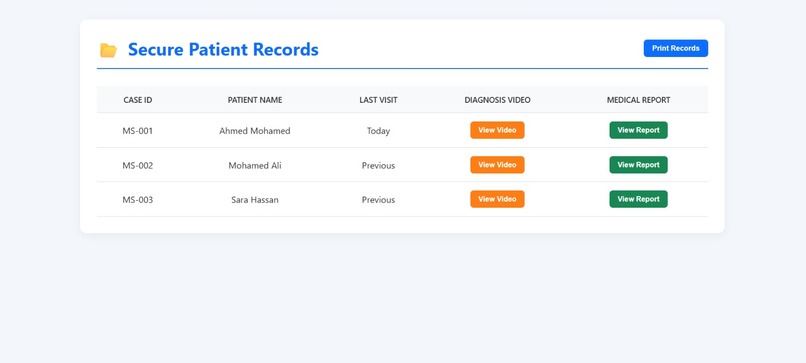Open the folder icon beside the title
Viewport: 806px width, 363px height.
pos(108,50)
